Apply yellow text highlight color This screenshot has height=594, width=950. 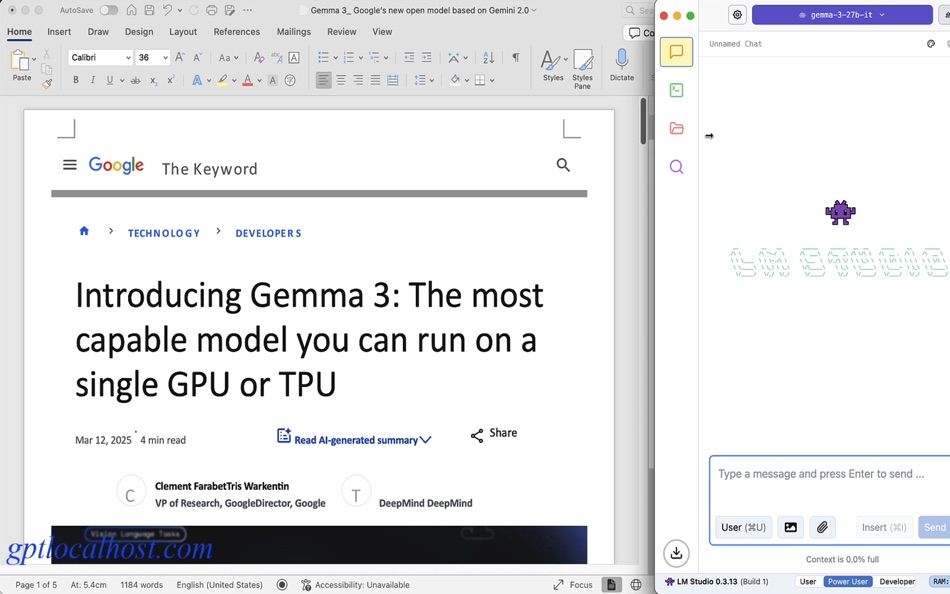[222, 80]
